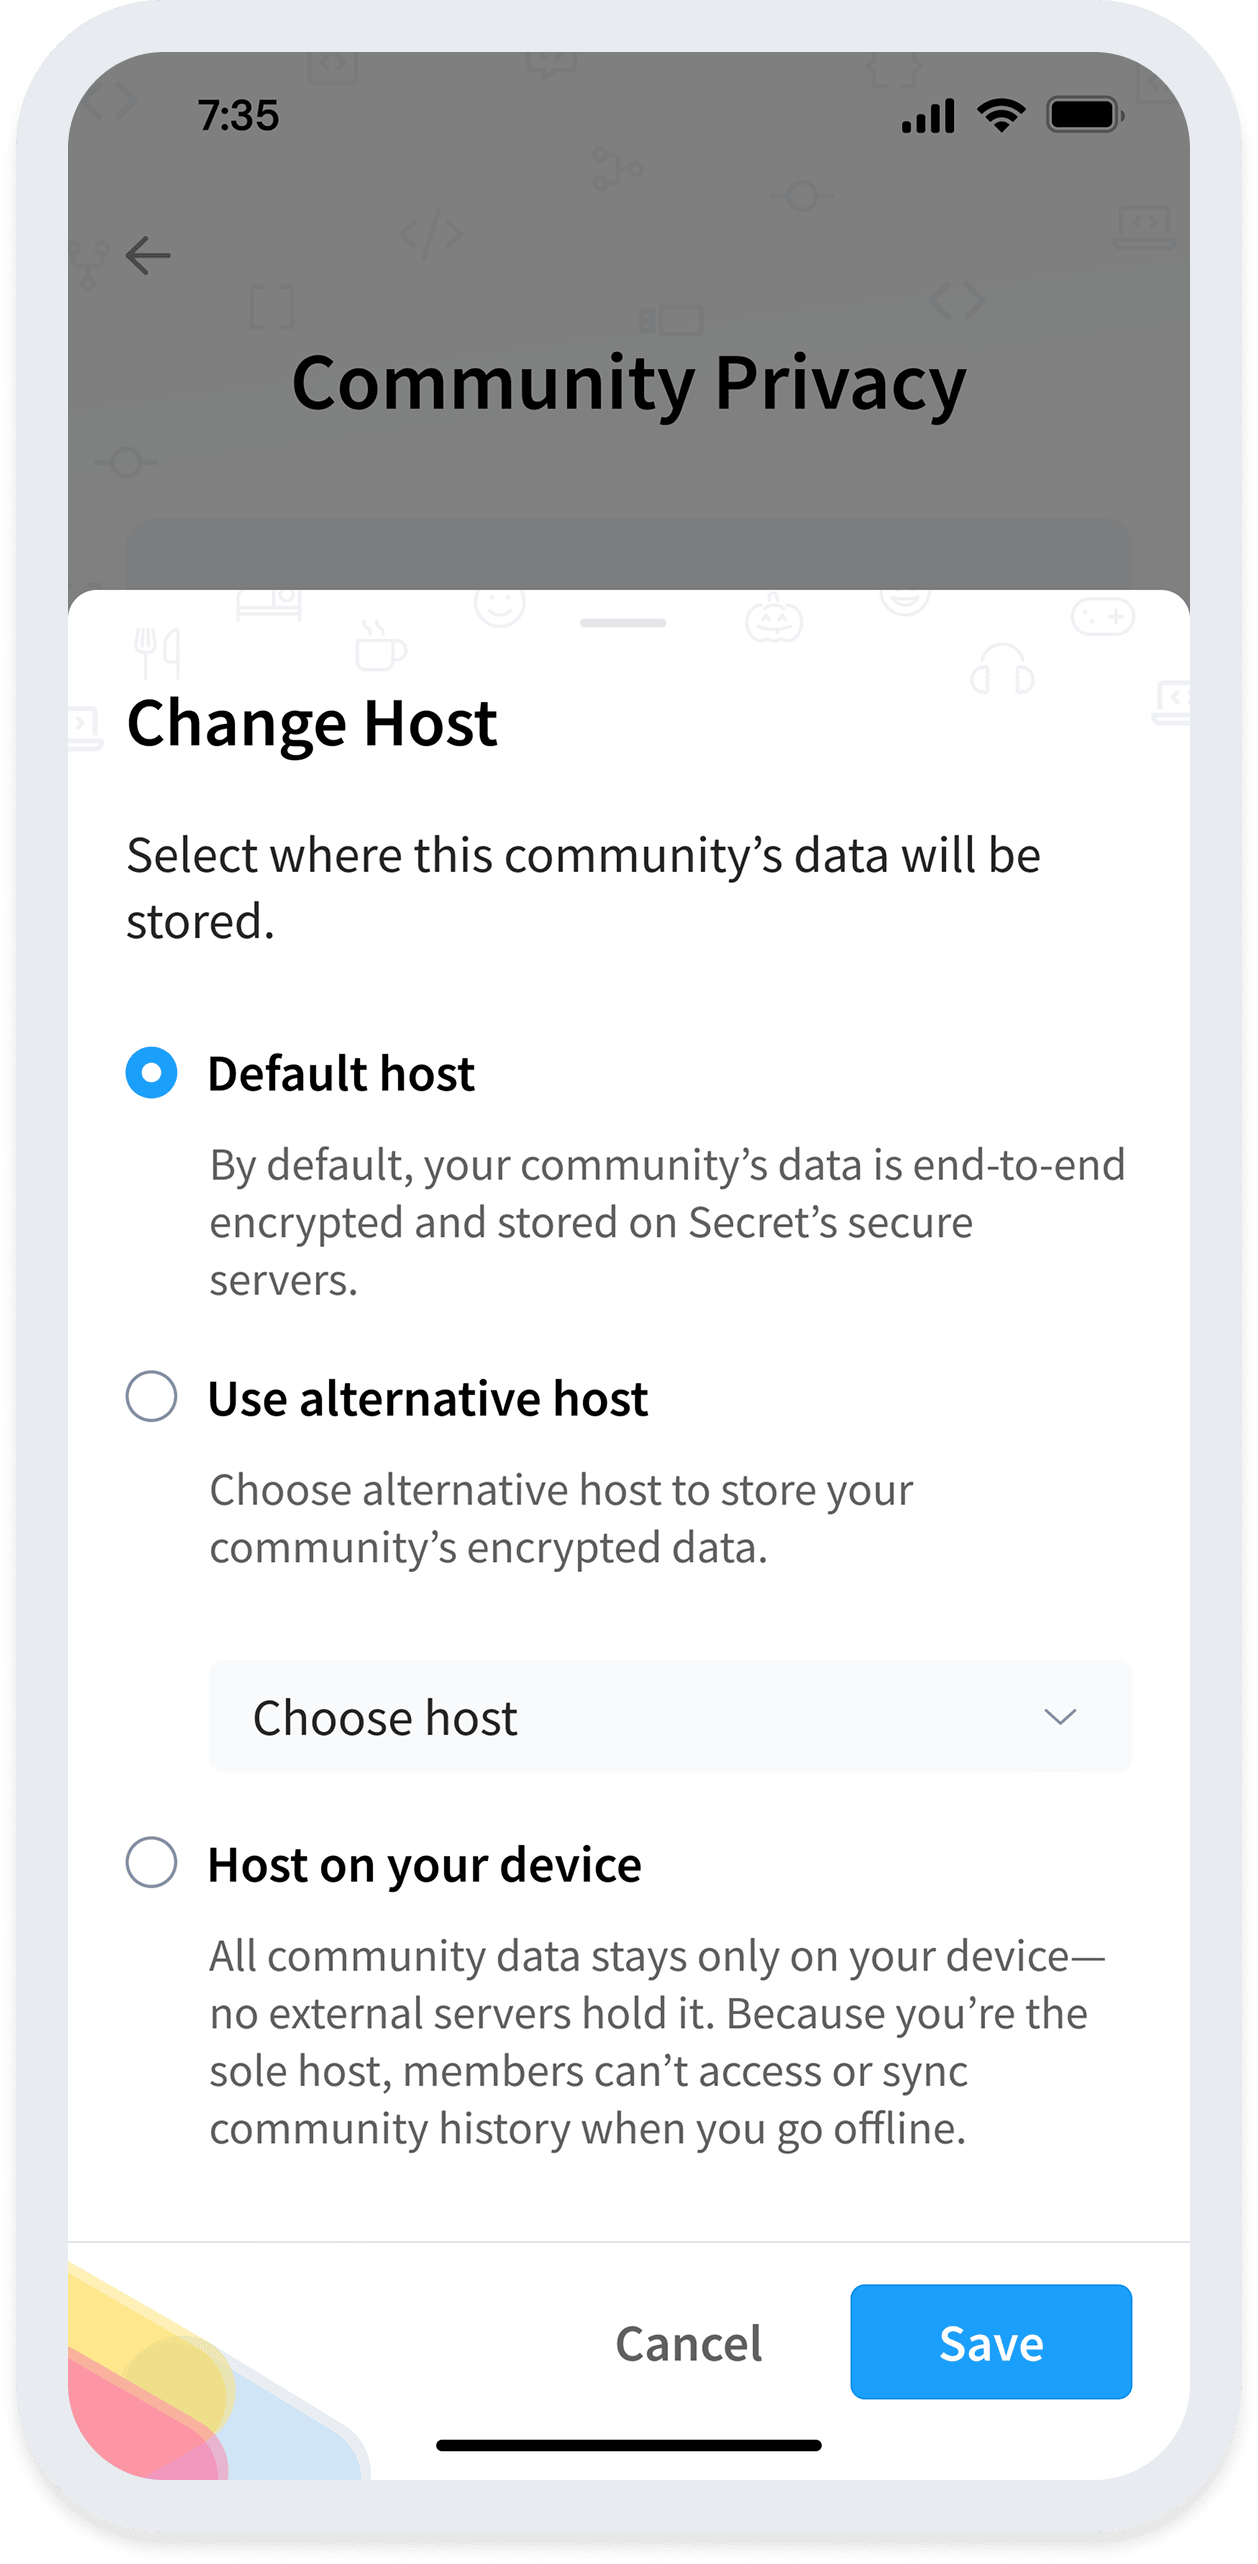1258x2564 pixels.
Task: Click the alternative host description text
Action: click(x=560, y=1518)
